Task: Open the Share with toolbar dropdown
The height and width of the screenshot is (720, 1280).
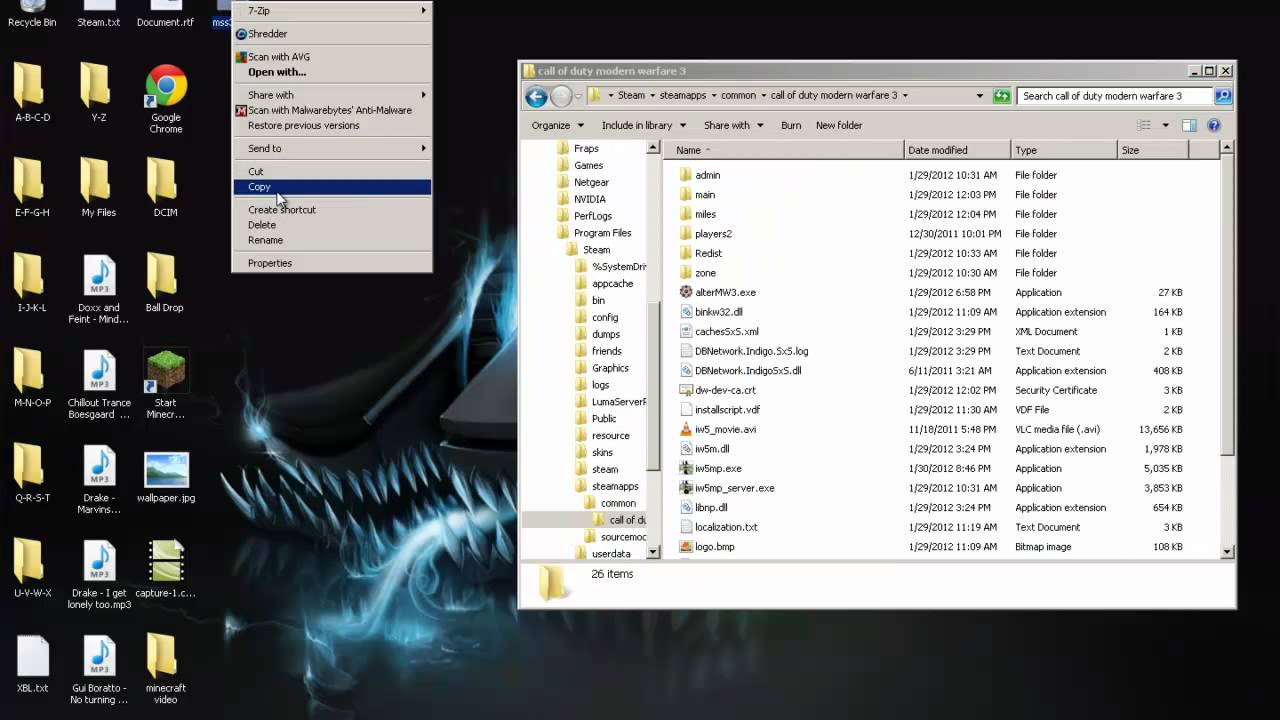Action: [x=733, y=126]
